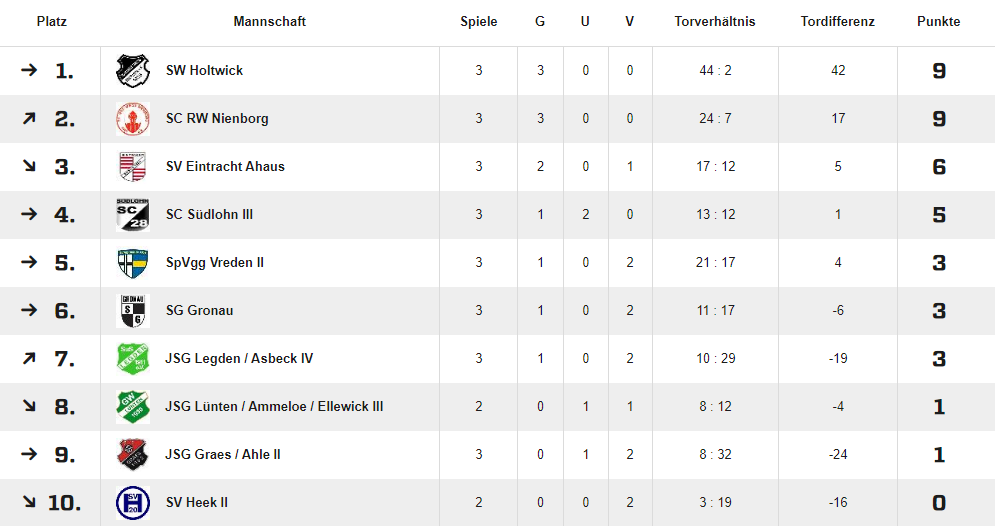Click the SpVgg Vreden shield crest
The width and height of the screenshot is (995, 526).
133,263
